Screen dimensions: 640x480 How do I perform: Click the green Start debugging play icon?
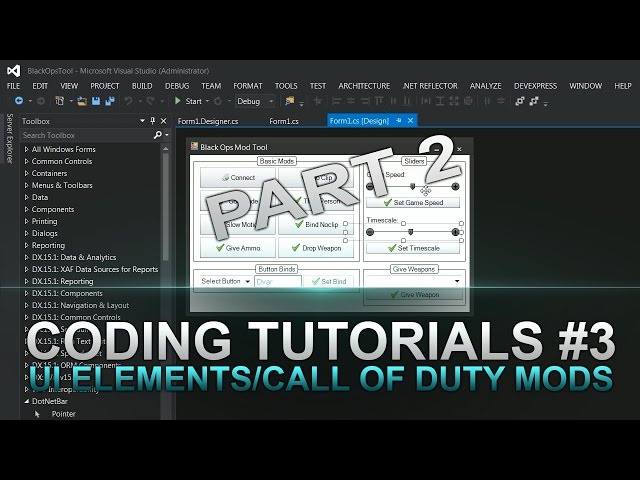[178, 101]
